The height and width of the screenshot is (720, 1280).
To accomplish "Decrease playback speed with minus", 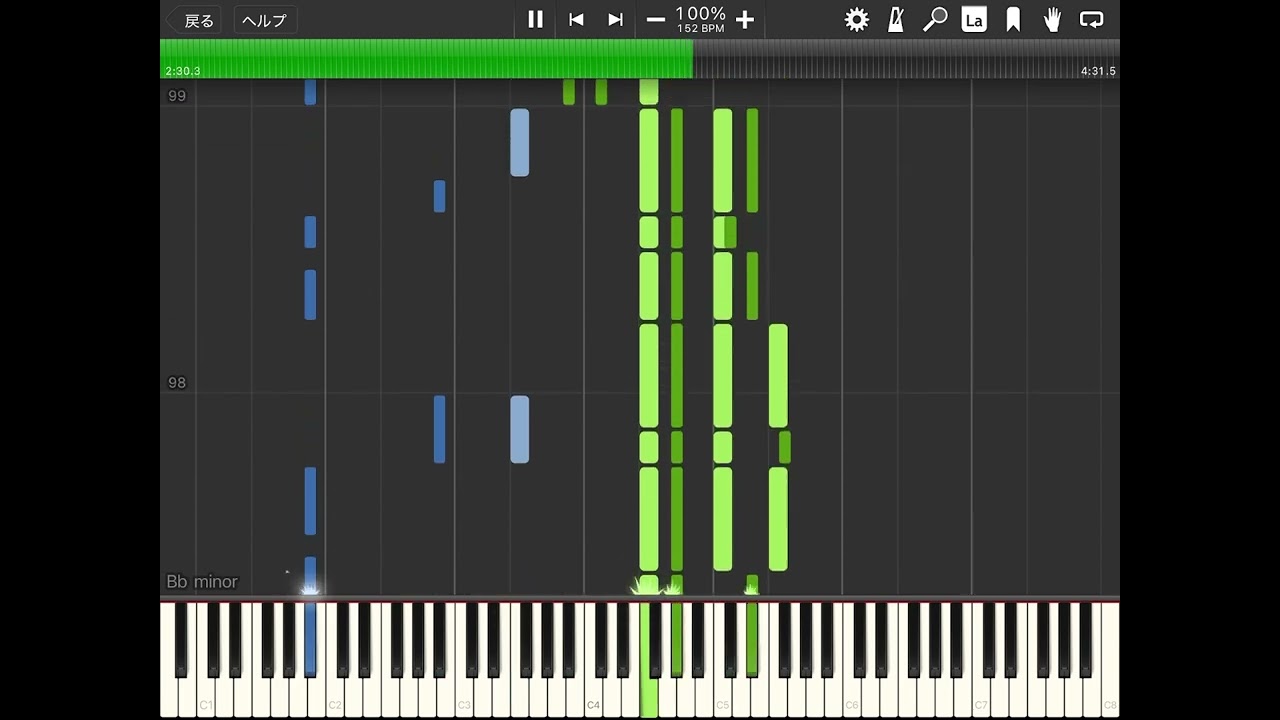I will coord(656,19).
